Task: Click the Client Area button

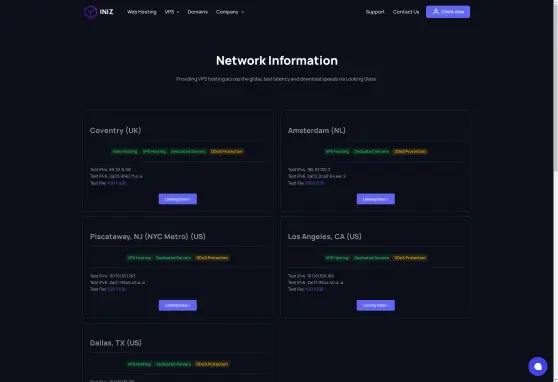Action: coord(448,12)
